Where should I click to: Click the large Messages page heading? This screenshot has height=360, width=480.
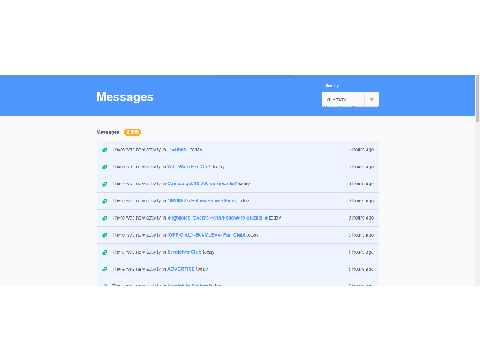[125, 97]
